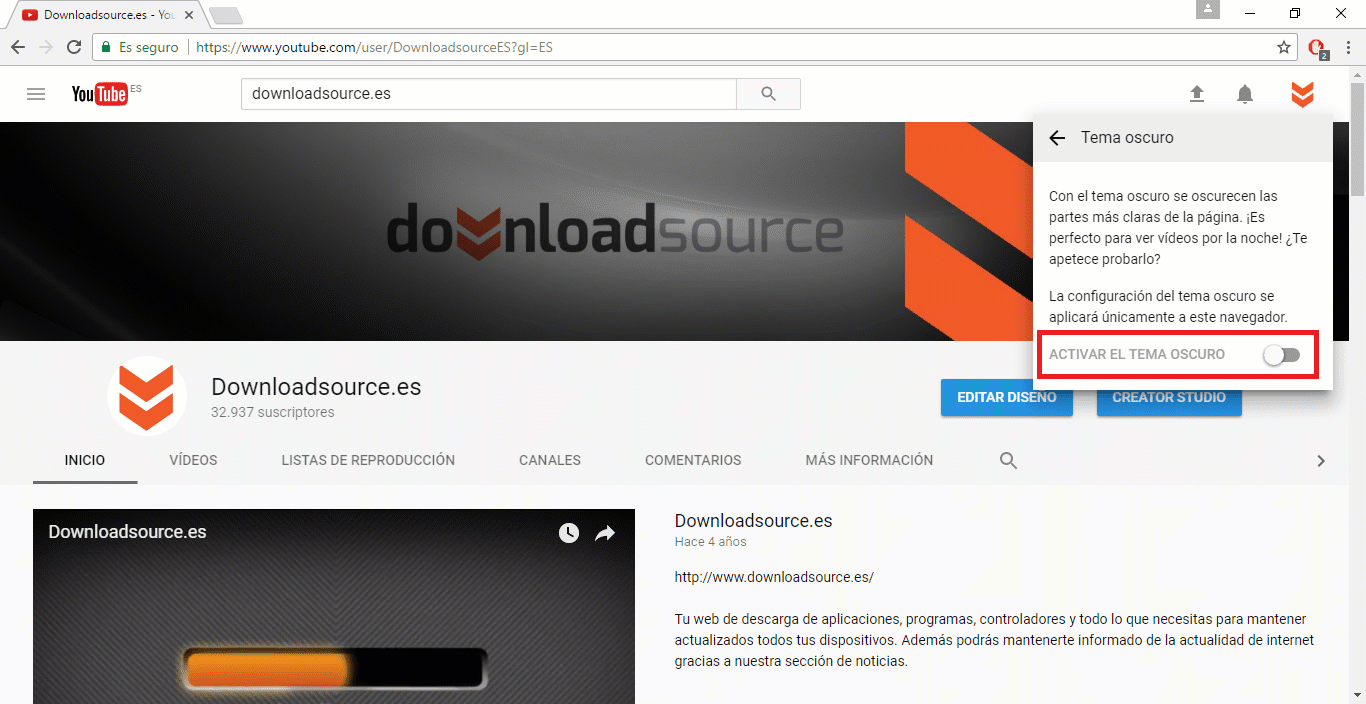This screenshot has width=1366, height=704.
Task: Minimize the browser window
Action: click(x=1250, y=13)
